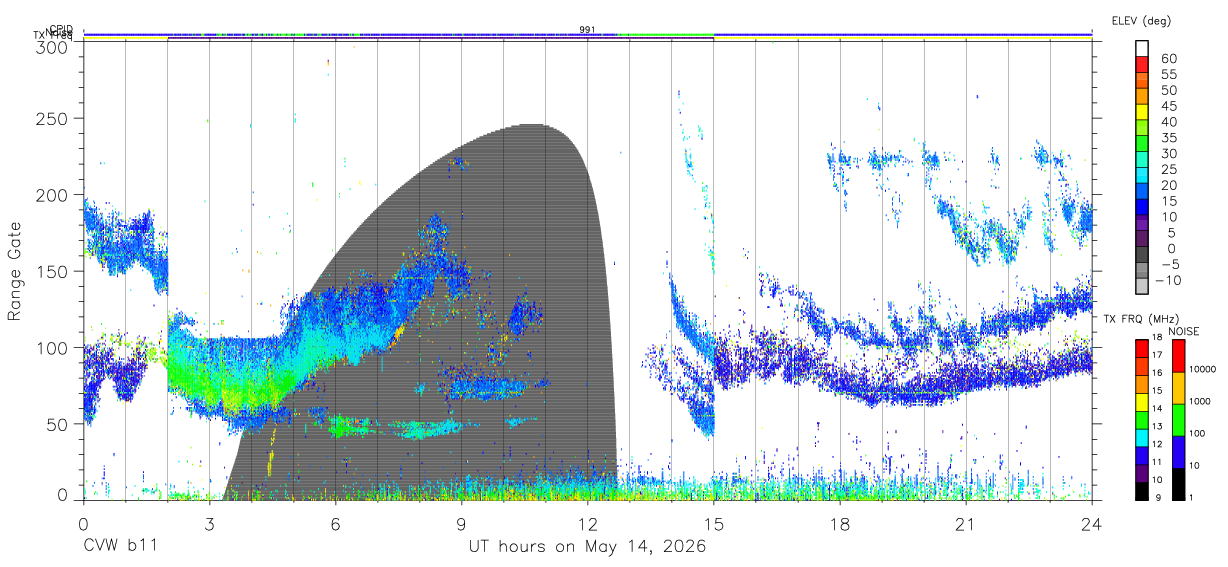The width and height of the screenshot is (1228, 567).
Task: Click the green 30–35 degree elevation swatch
Action: [x=1142, y=144]
